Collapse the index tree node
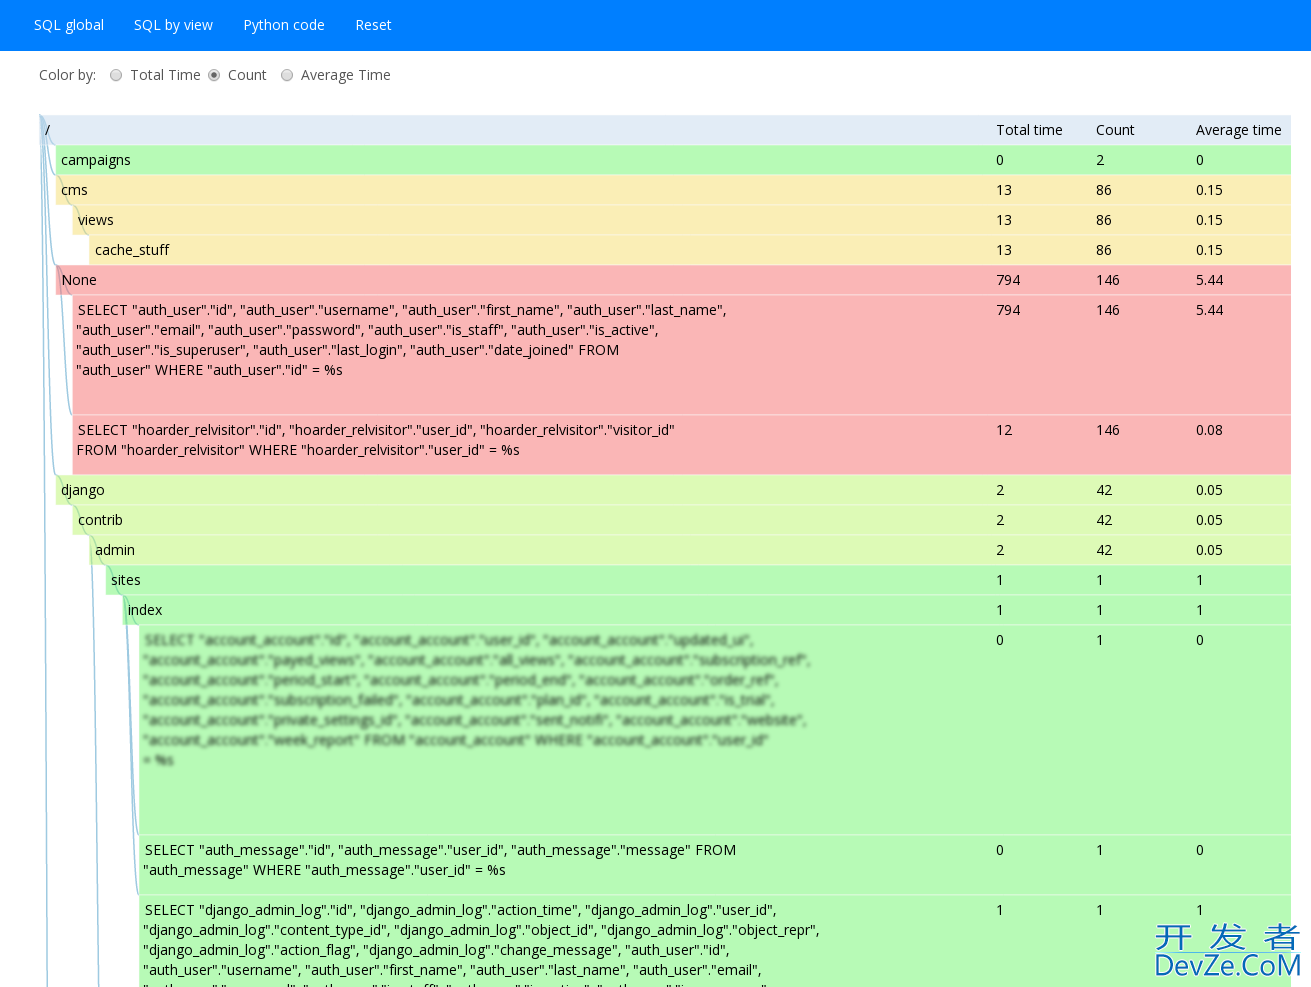The height and width of the screenshot is (987, 1311). point(707,610)
